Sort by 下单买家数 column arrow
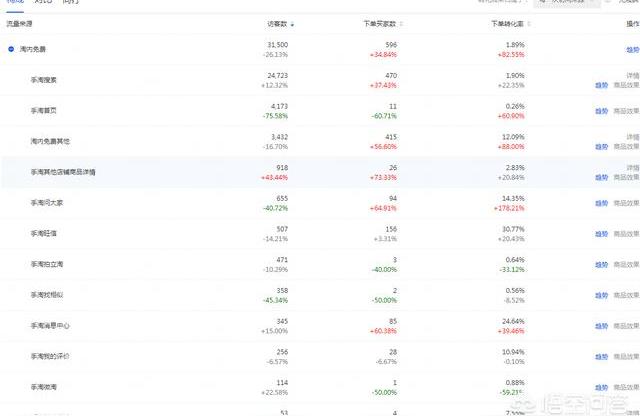The height and width of the screenshot is (416, 640). pyautogui.click(x=401, y=24)
